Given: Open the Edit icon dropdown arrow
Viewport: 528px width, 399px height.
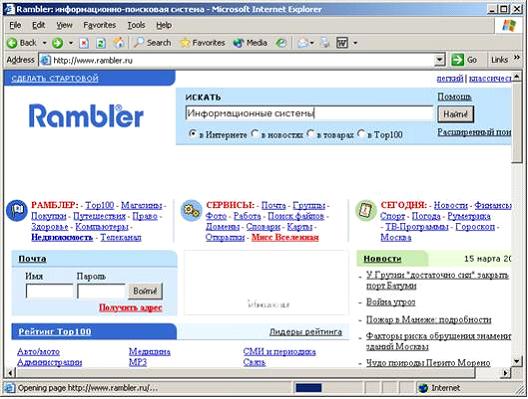Looking at the screenshot, I should [x=355, y=43].
